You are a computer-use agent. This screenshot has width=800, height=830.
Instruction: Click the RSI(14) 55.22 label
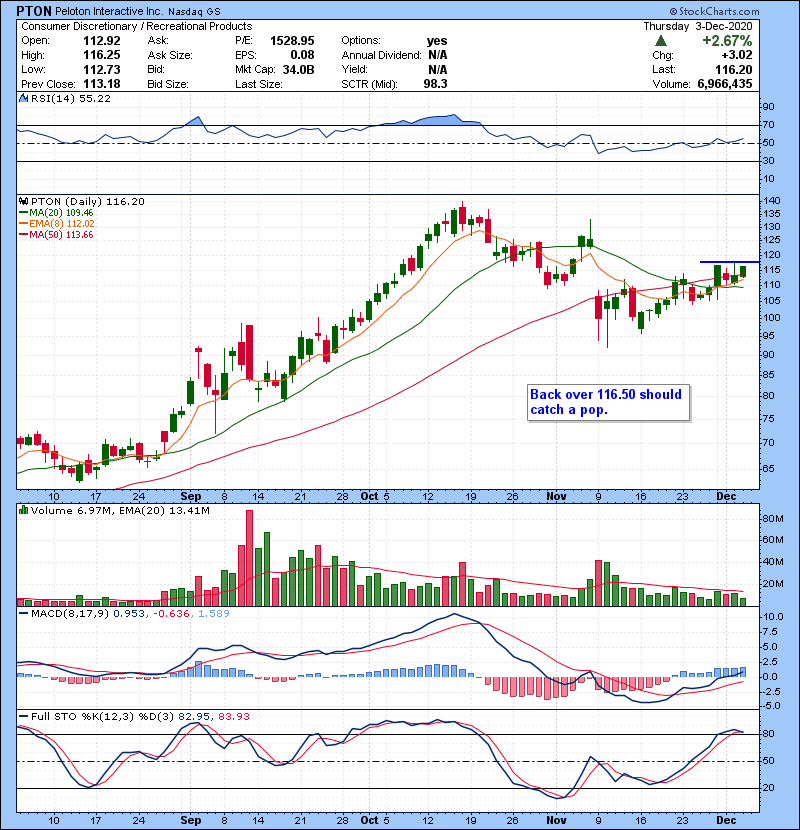coord(71,98)
